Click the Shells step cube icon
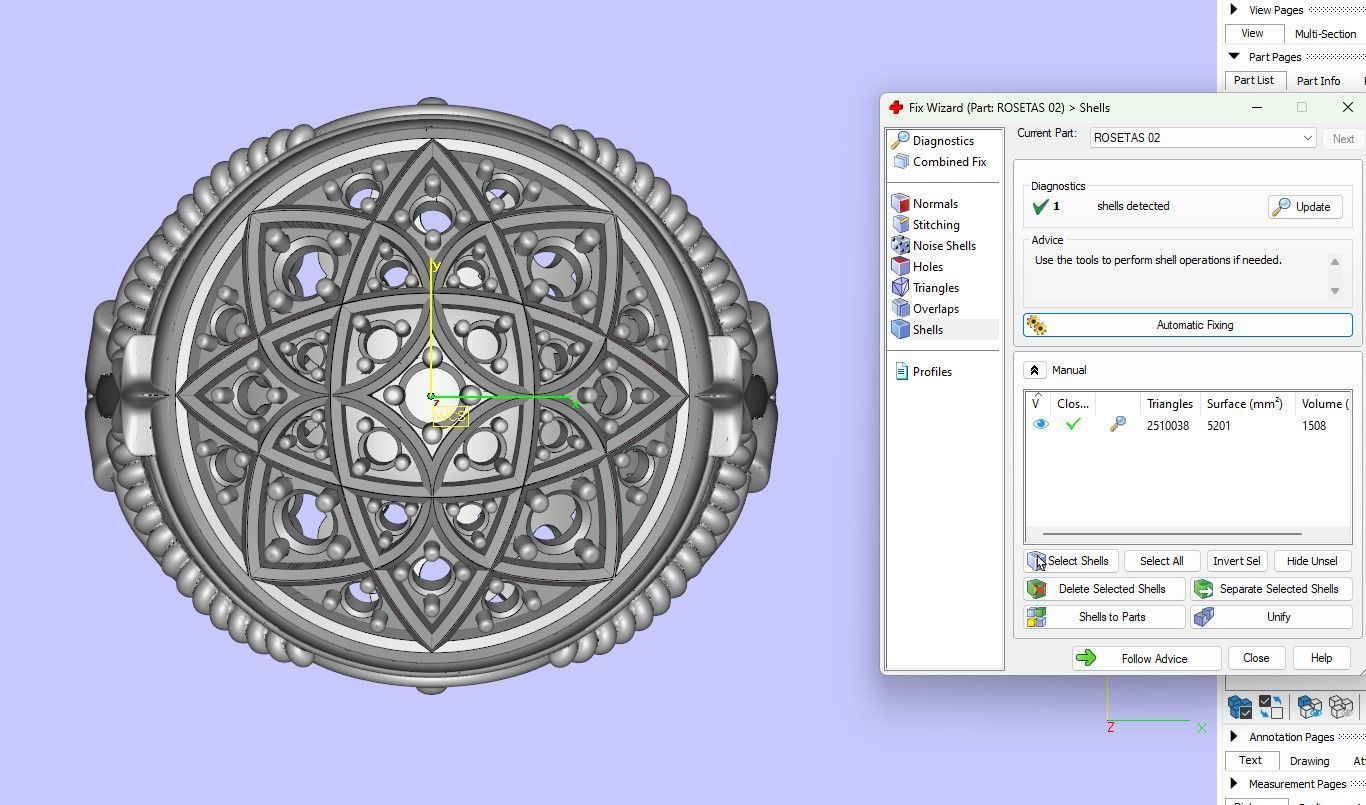Screen dimensions: 1366x805 [x=900, y=330]
